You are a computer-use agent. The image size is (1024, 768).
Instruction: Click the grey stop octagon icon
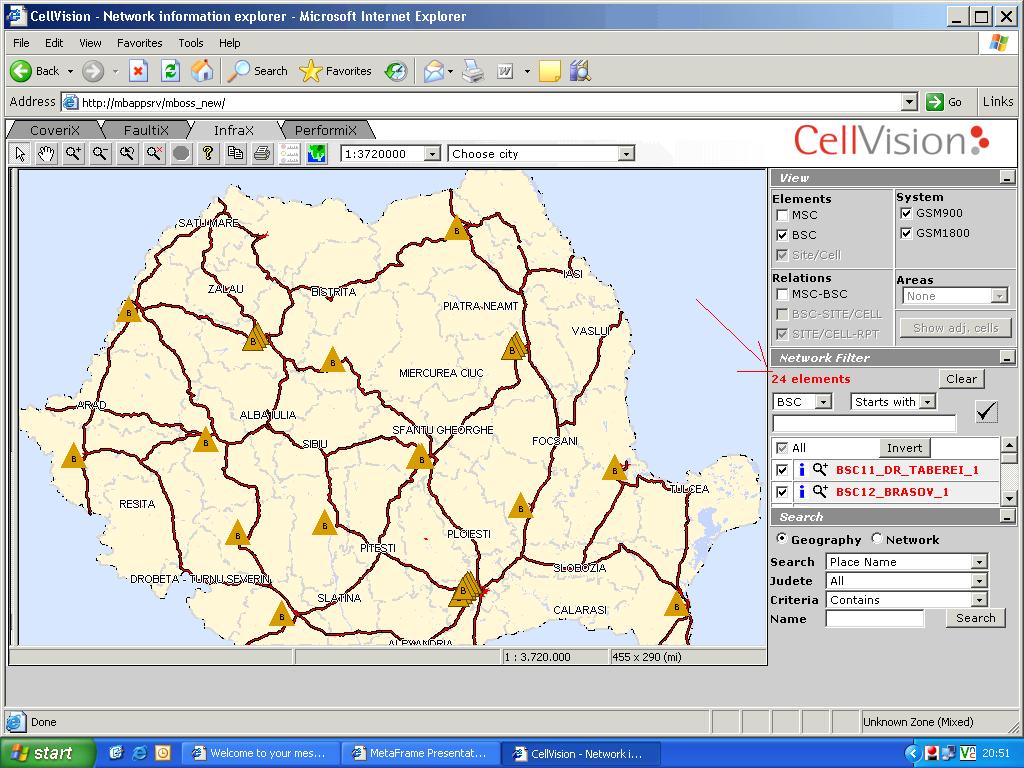(x=181, y=154)
